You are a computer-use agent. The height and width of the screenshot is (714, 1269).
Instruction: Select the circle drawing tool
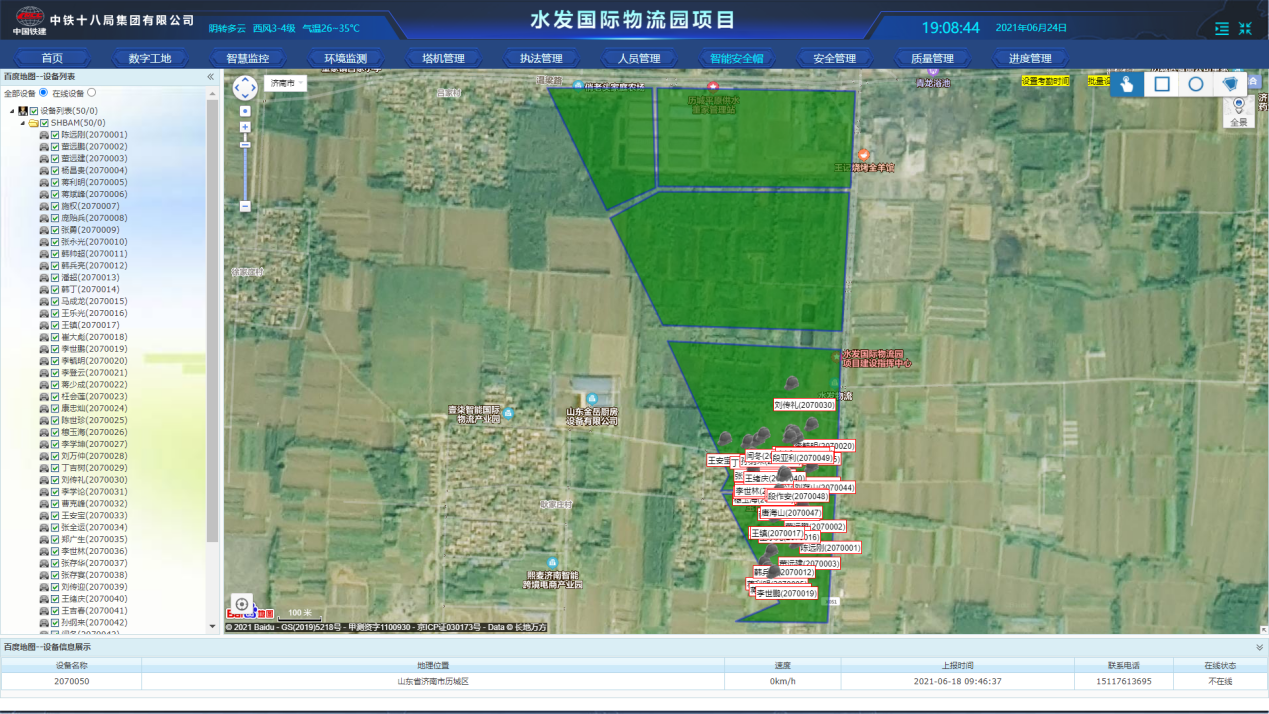coord(1196,84)
